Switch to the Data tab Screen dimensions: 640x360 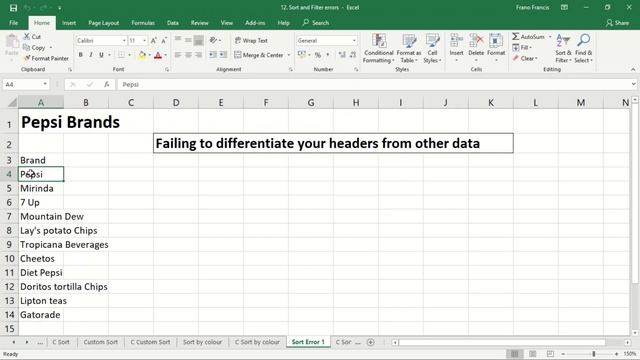pos(173,23)
